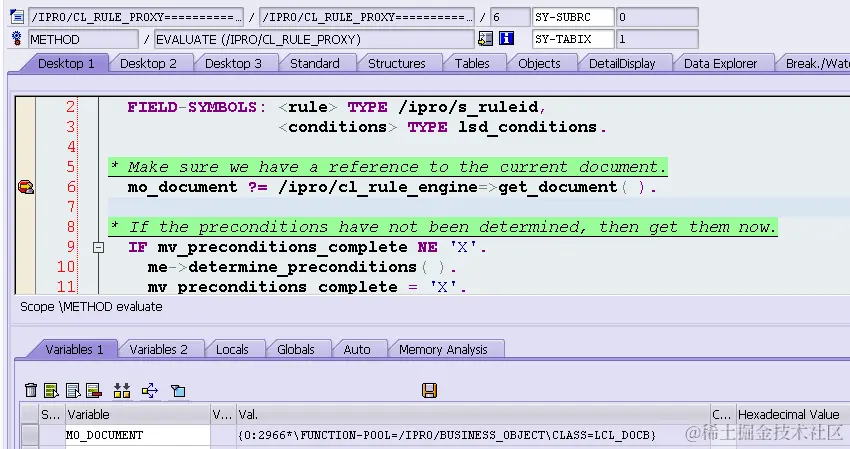Image resolution: width=850 pixels, height=449 pixels.
Task: Click the C... column header
Action: 723,414
